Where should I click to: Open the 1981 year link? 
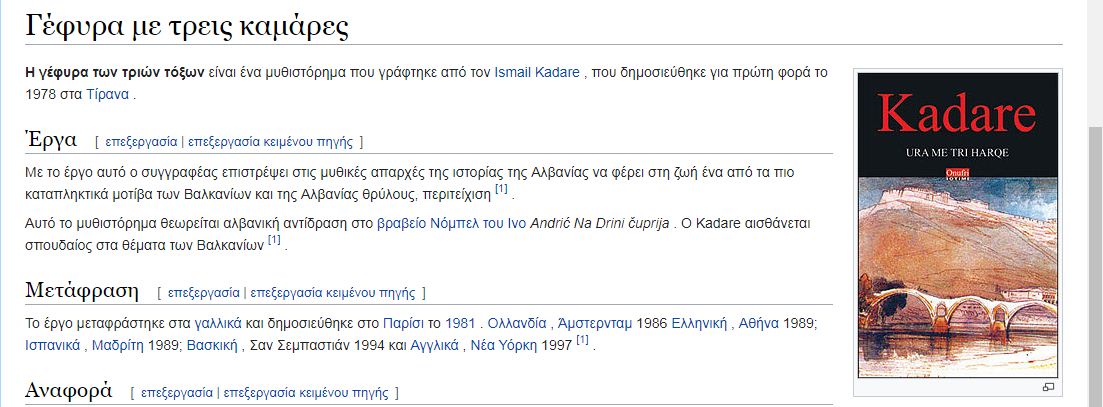(459, 324)
